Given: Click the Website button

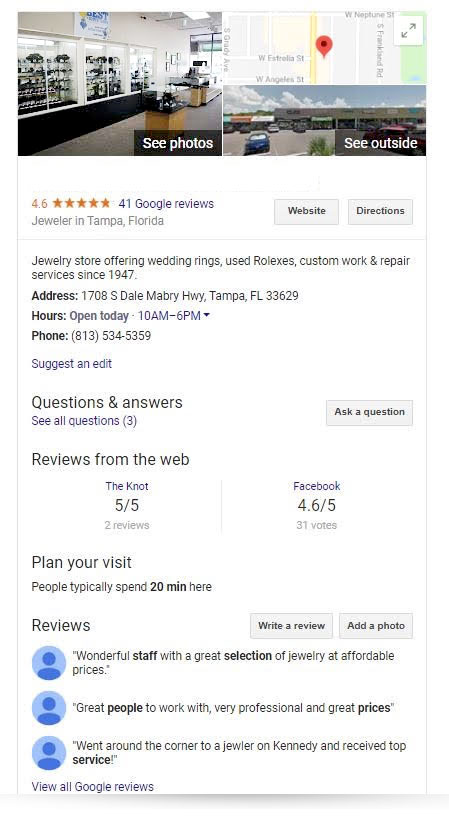Looking at the screenshot, I should (306, 211).
